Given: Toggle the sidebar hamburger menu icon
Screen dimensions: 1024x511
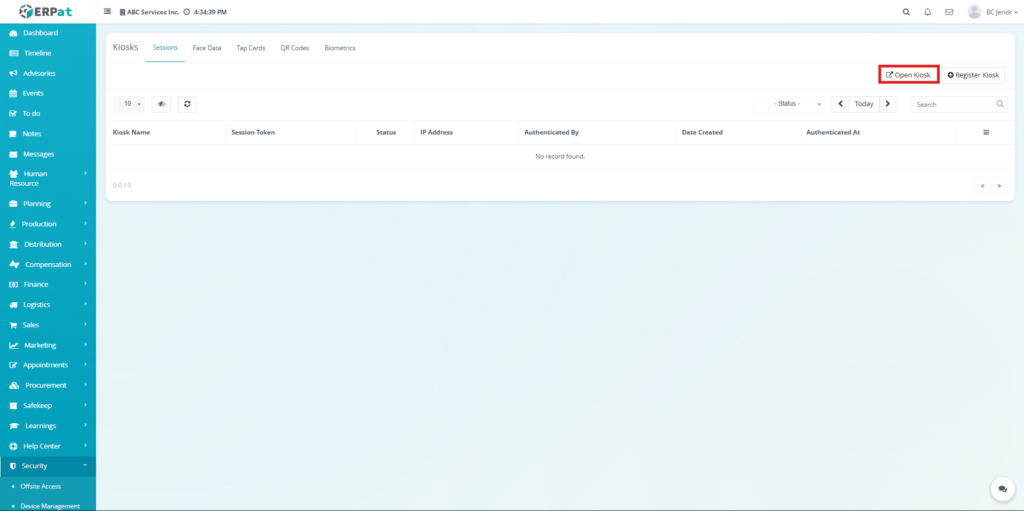Looking at the screenshot, I should (108, 12).
